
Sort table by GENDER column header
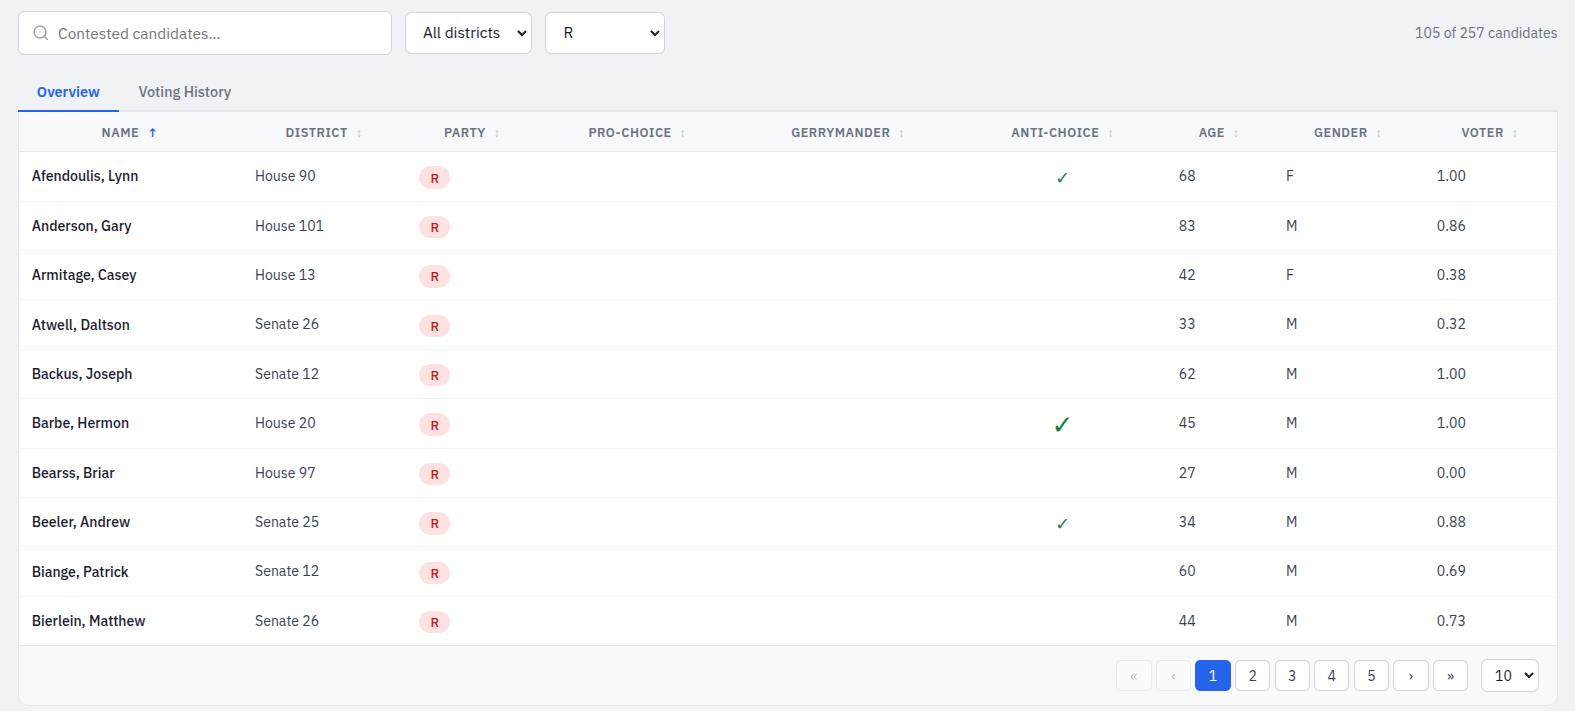click(x=1347, y=133)
